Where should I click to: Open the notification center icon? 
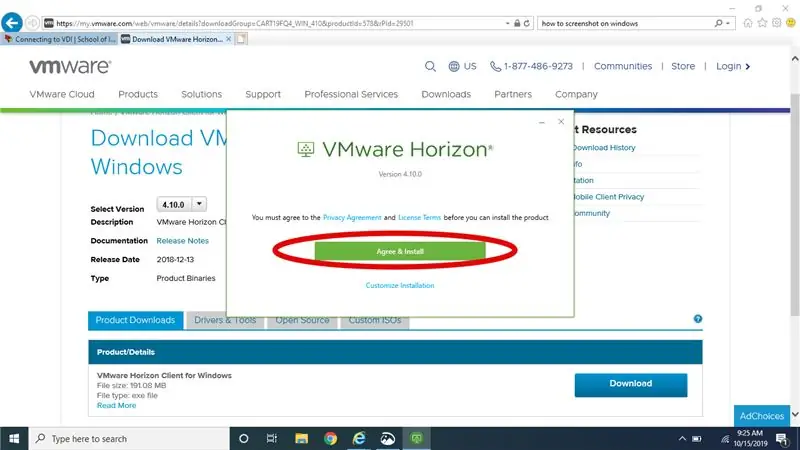click(782, 439)
